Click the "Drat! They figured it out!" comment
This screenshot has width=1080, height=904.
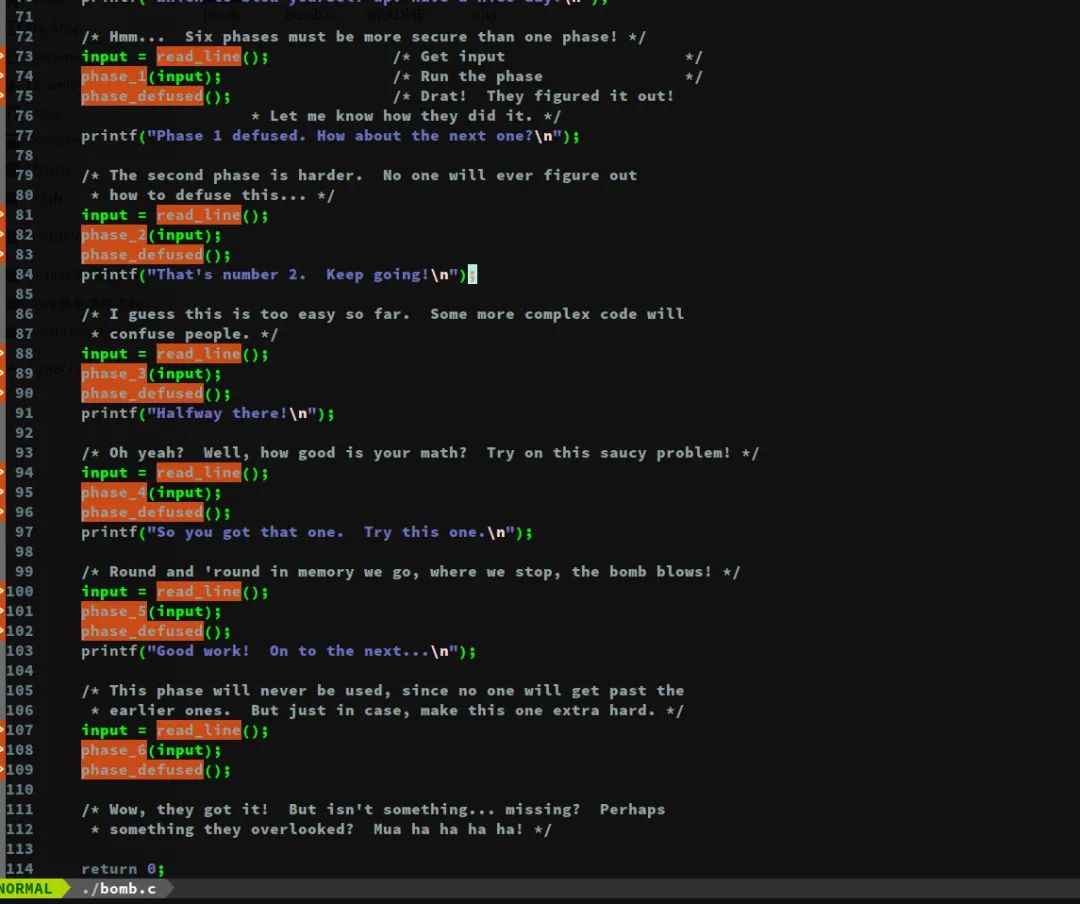point(533,96)
